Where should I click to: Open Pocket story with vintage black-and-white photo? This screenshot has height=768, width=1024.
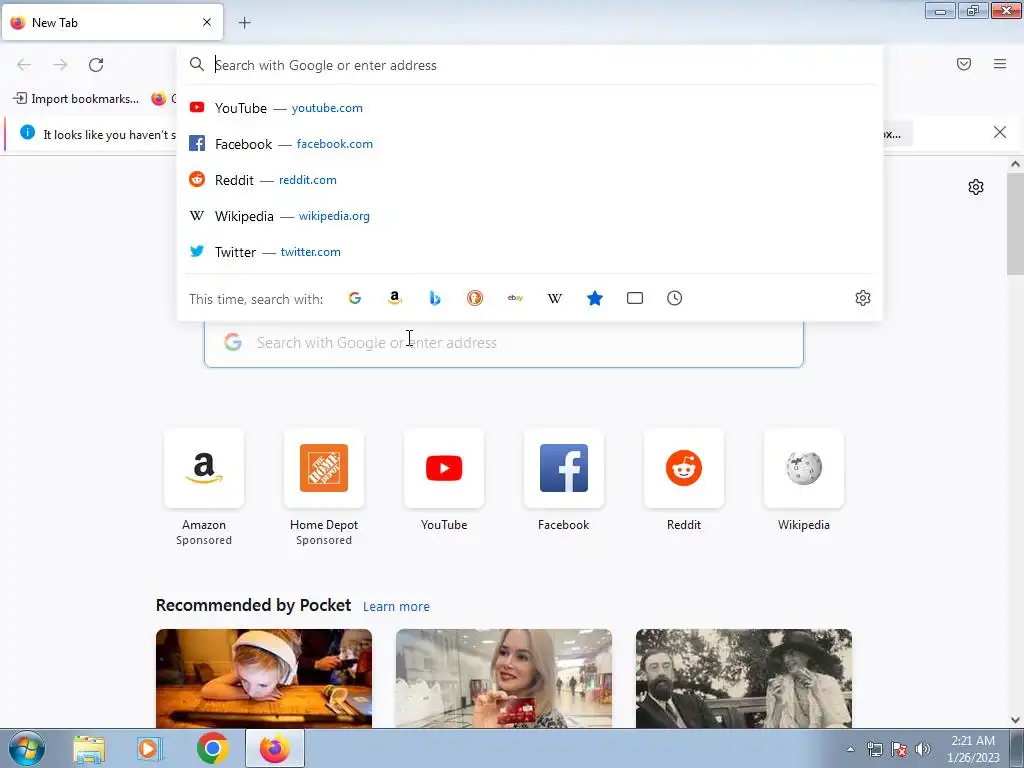(744, 679)
